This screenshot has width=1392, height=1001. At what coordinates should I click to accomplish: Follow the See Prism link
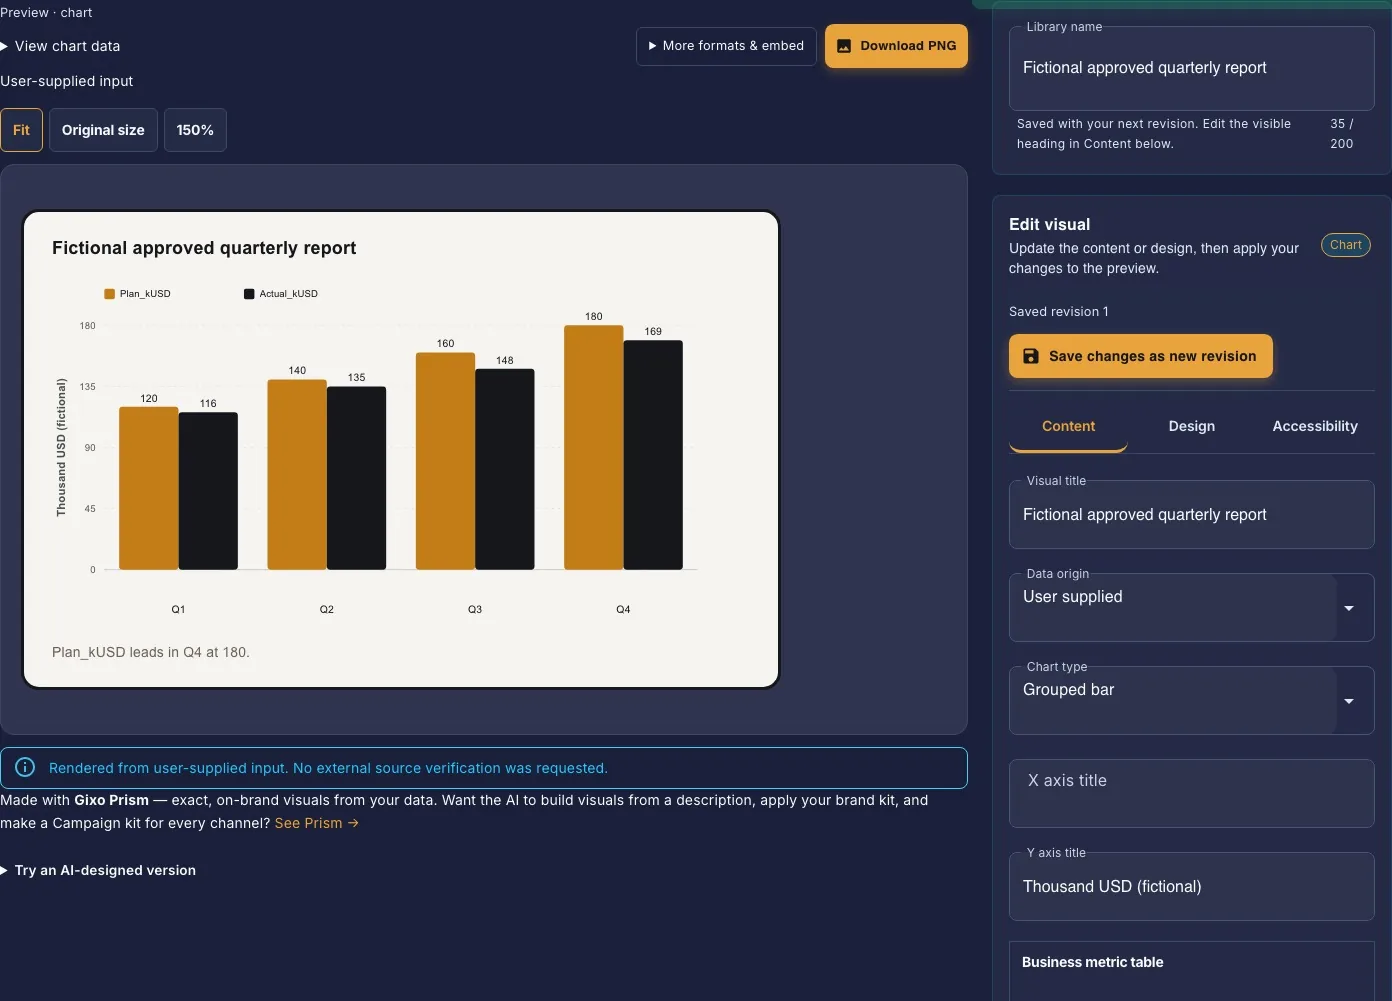pyautogui.click(x=316, y=823)
